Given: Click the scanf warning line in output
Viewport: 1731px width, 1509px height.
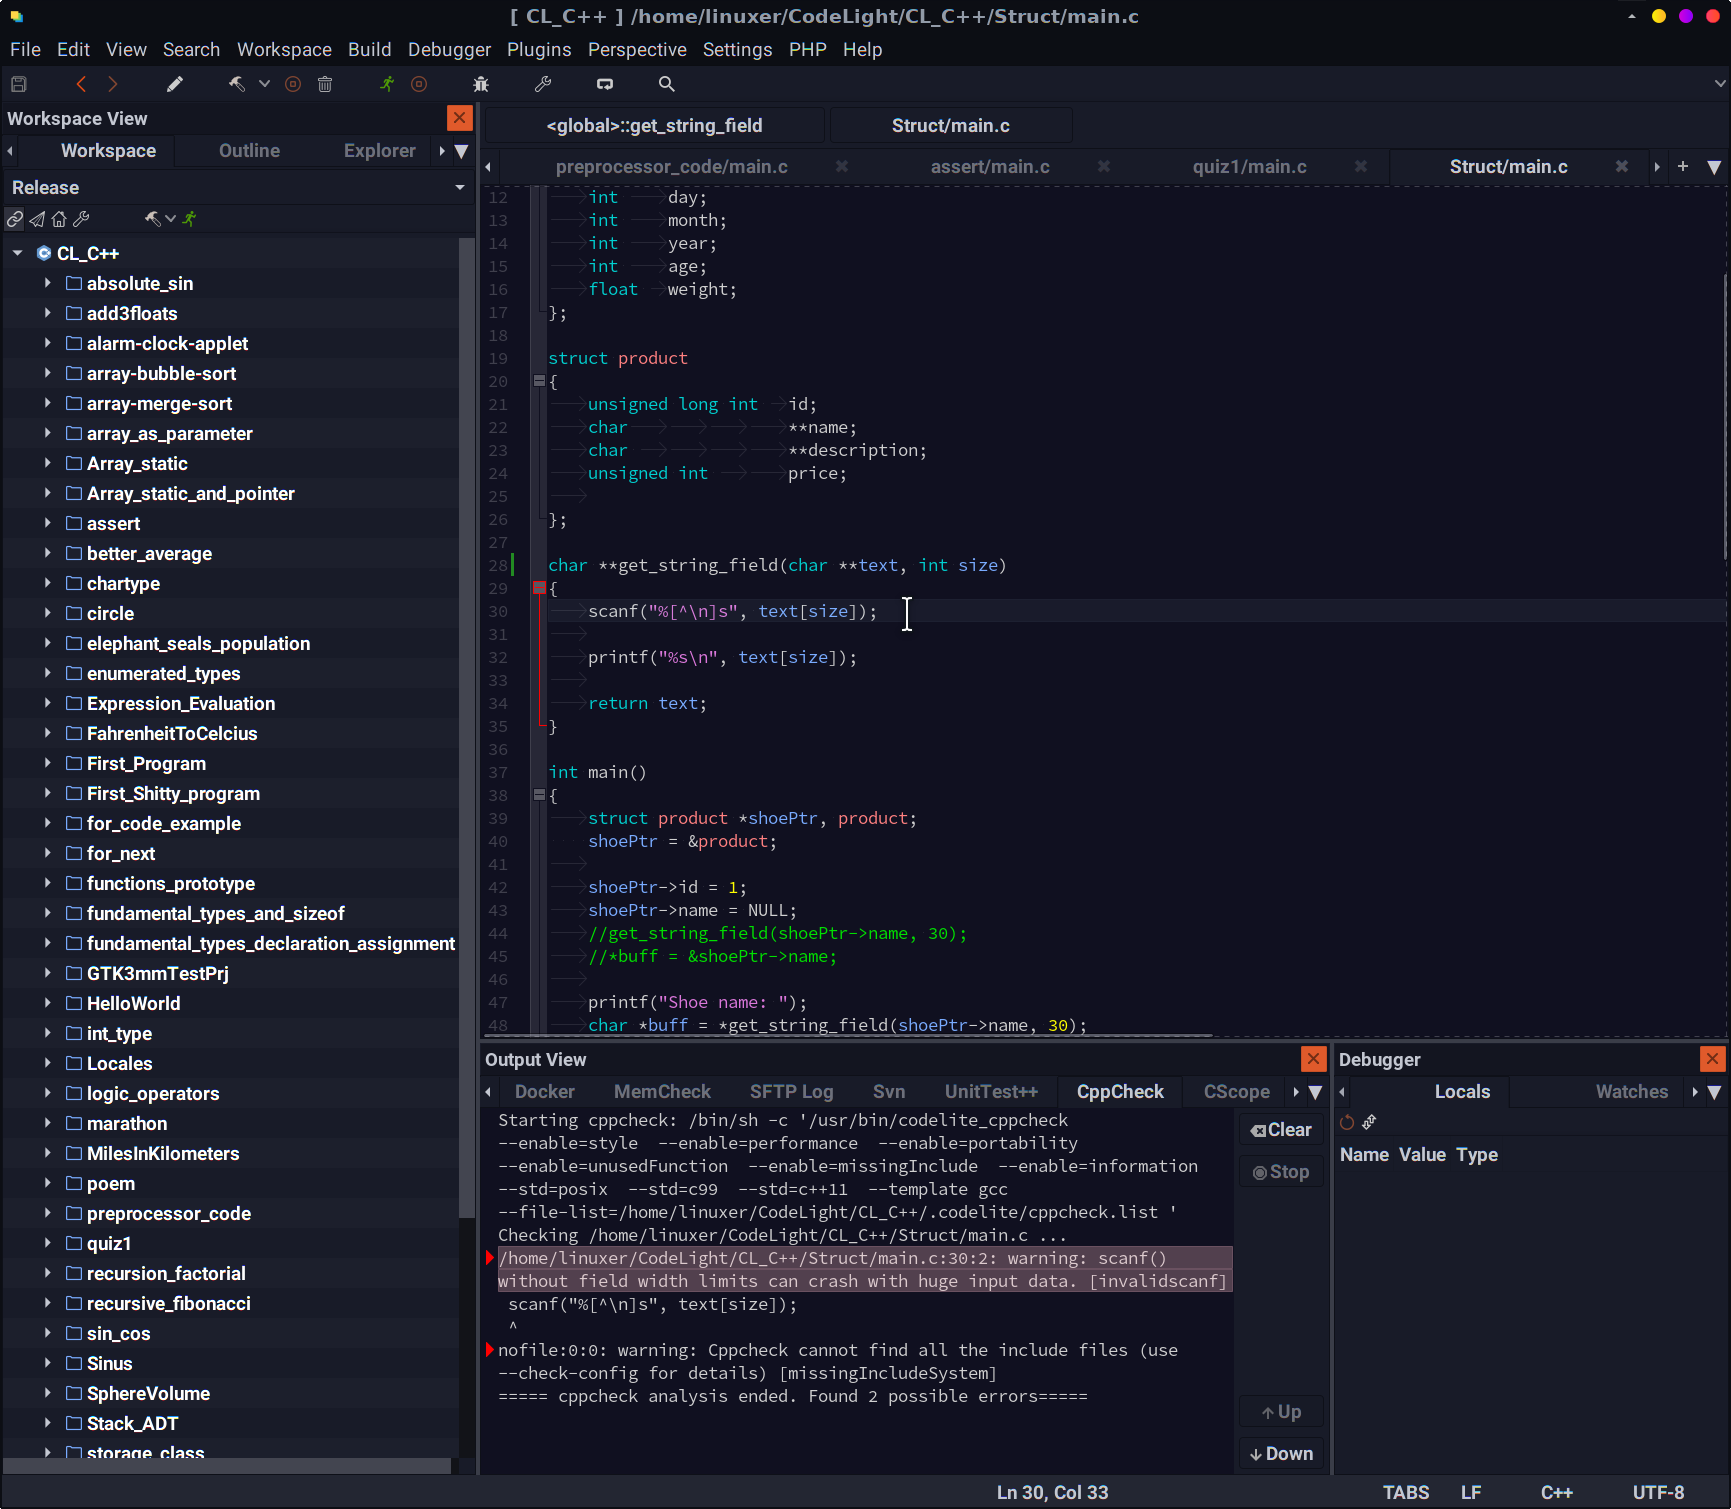Looking at the screenshot, I should [x=860, y=1269].
